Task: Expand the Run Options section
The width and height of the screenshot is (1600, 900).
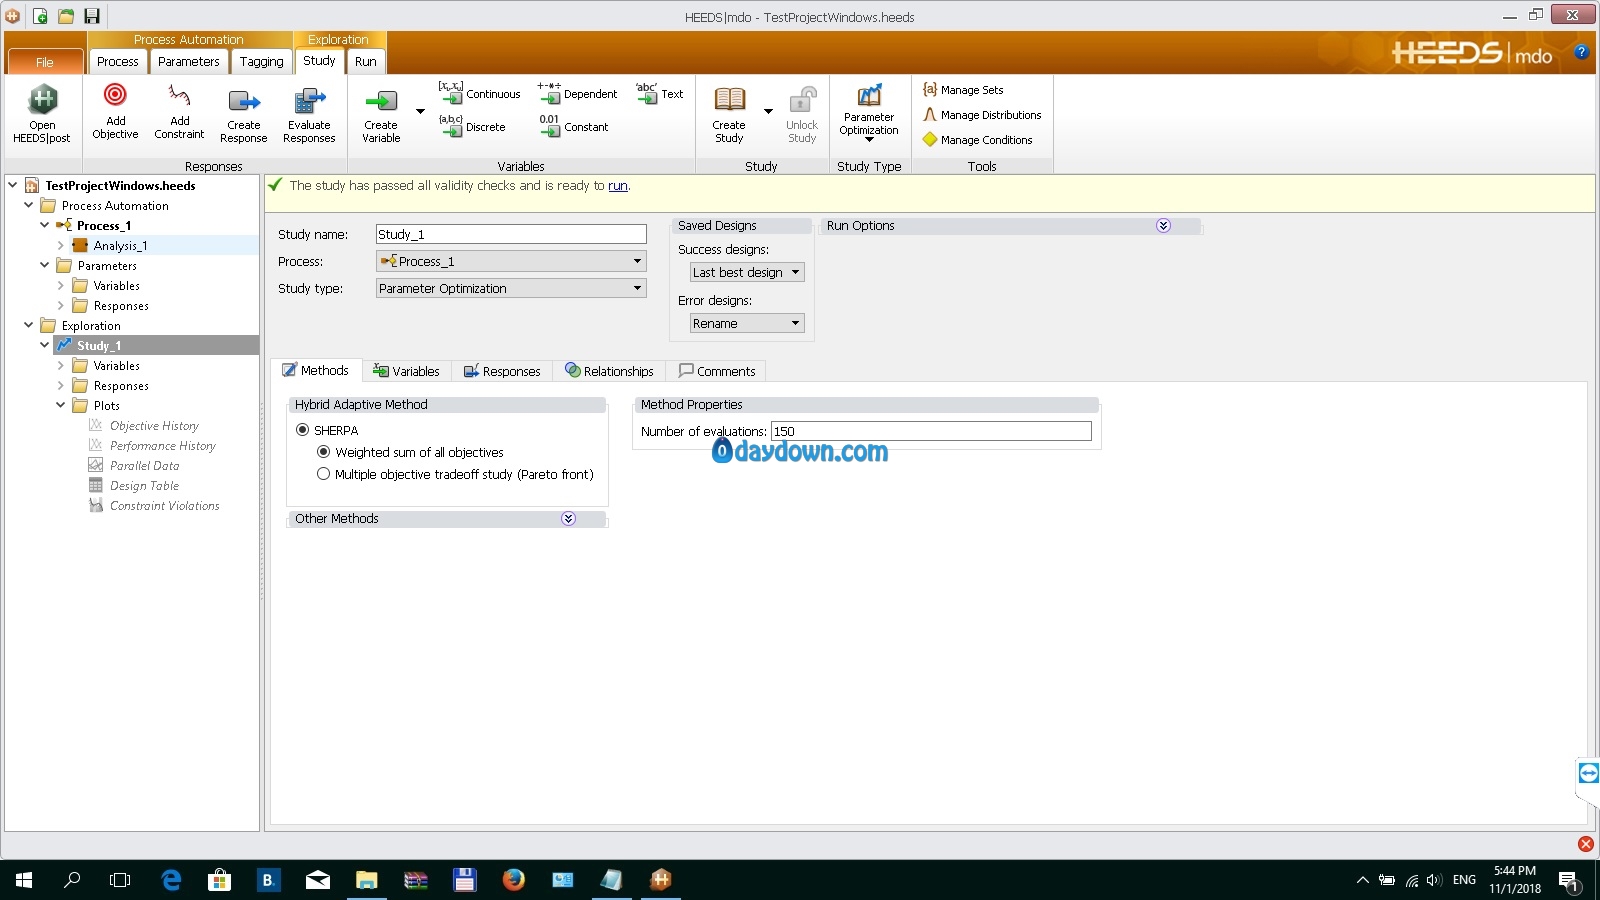Action: point(1163,226)
